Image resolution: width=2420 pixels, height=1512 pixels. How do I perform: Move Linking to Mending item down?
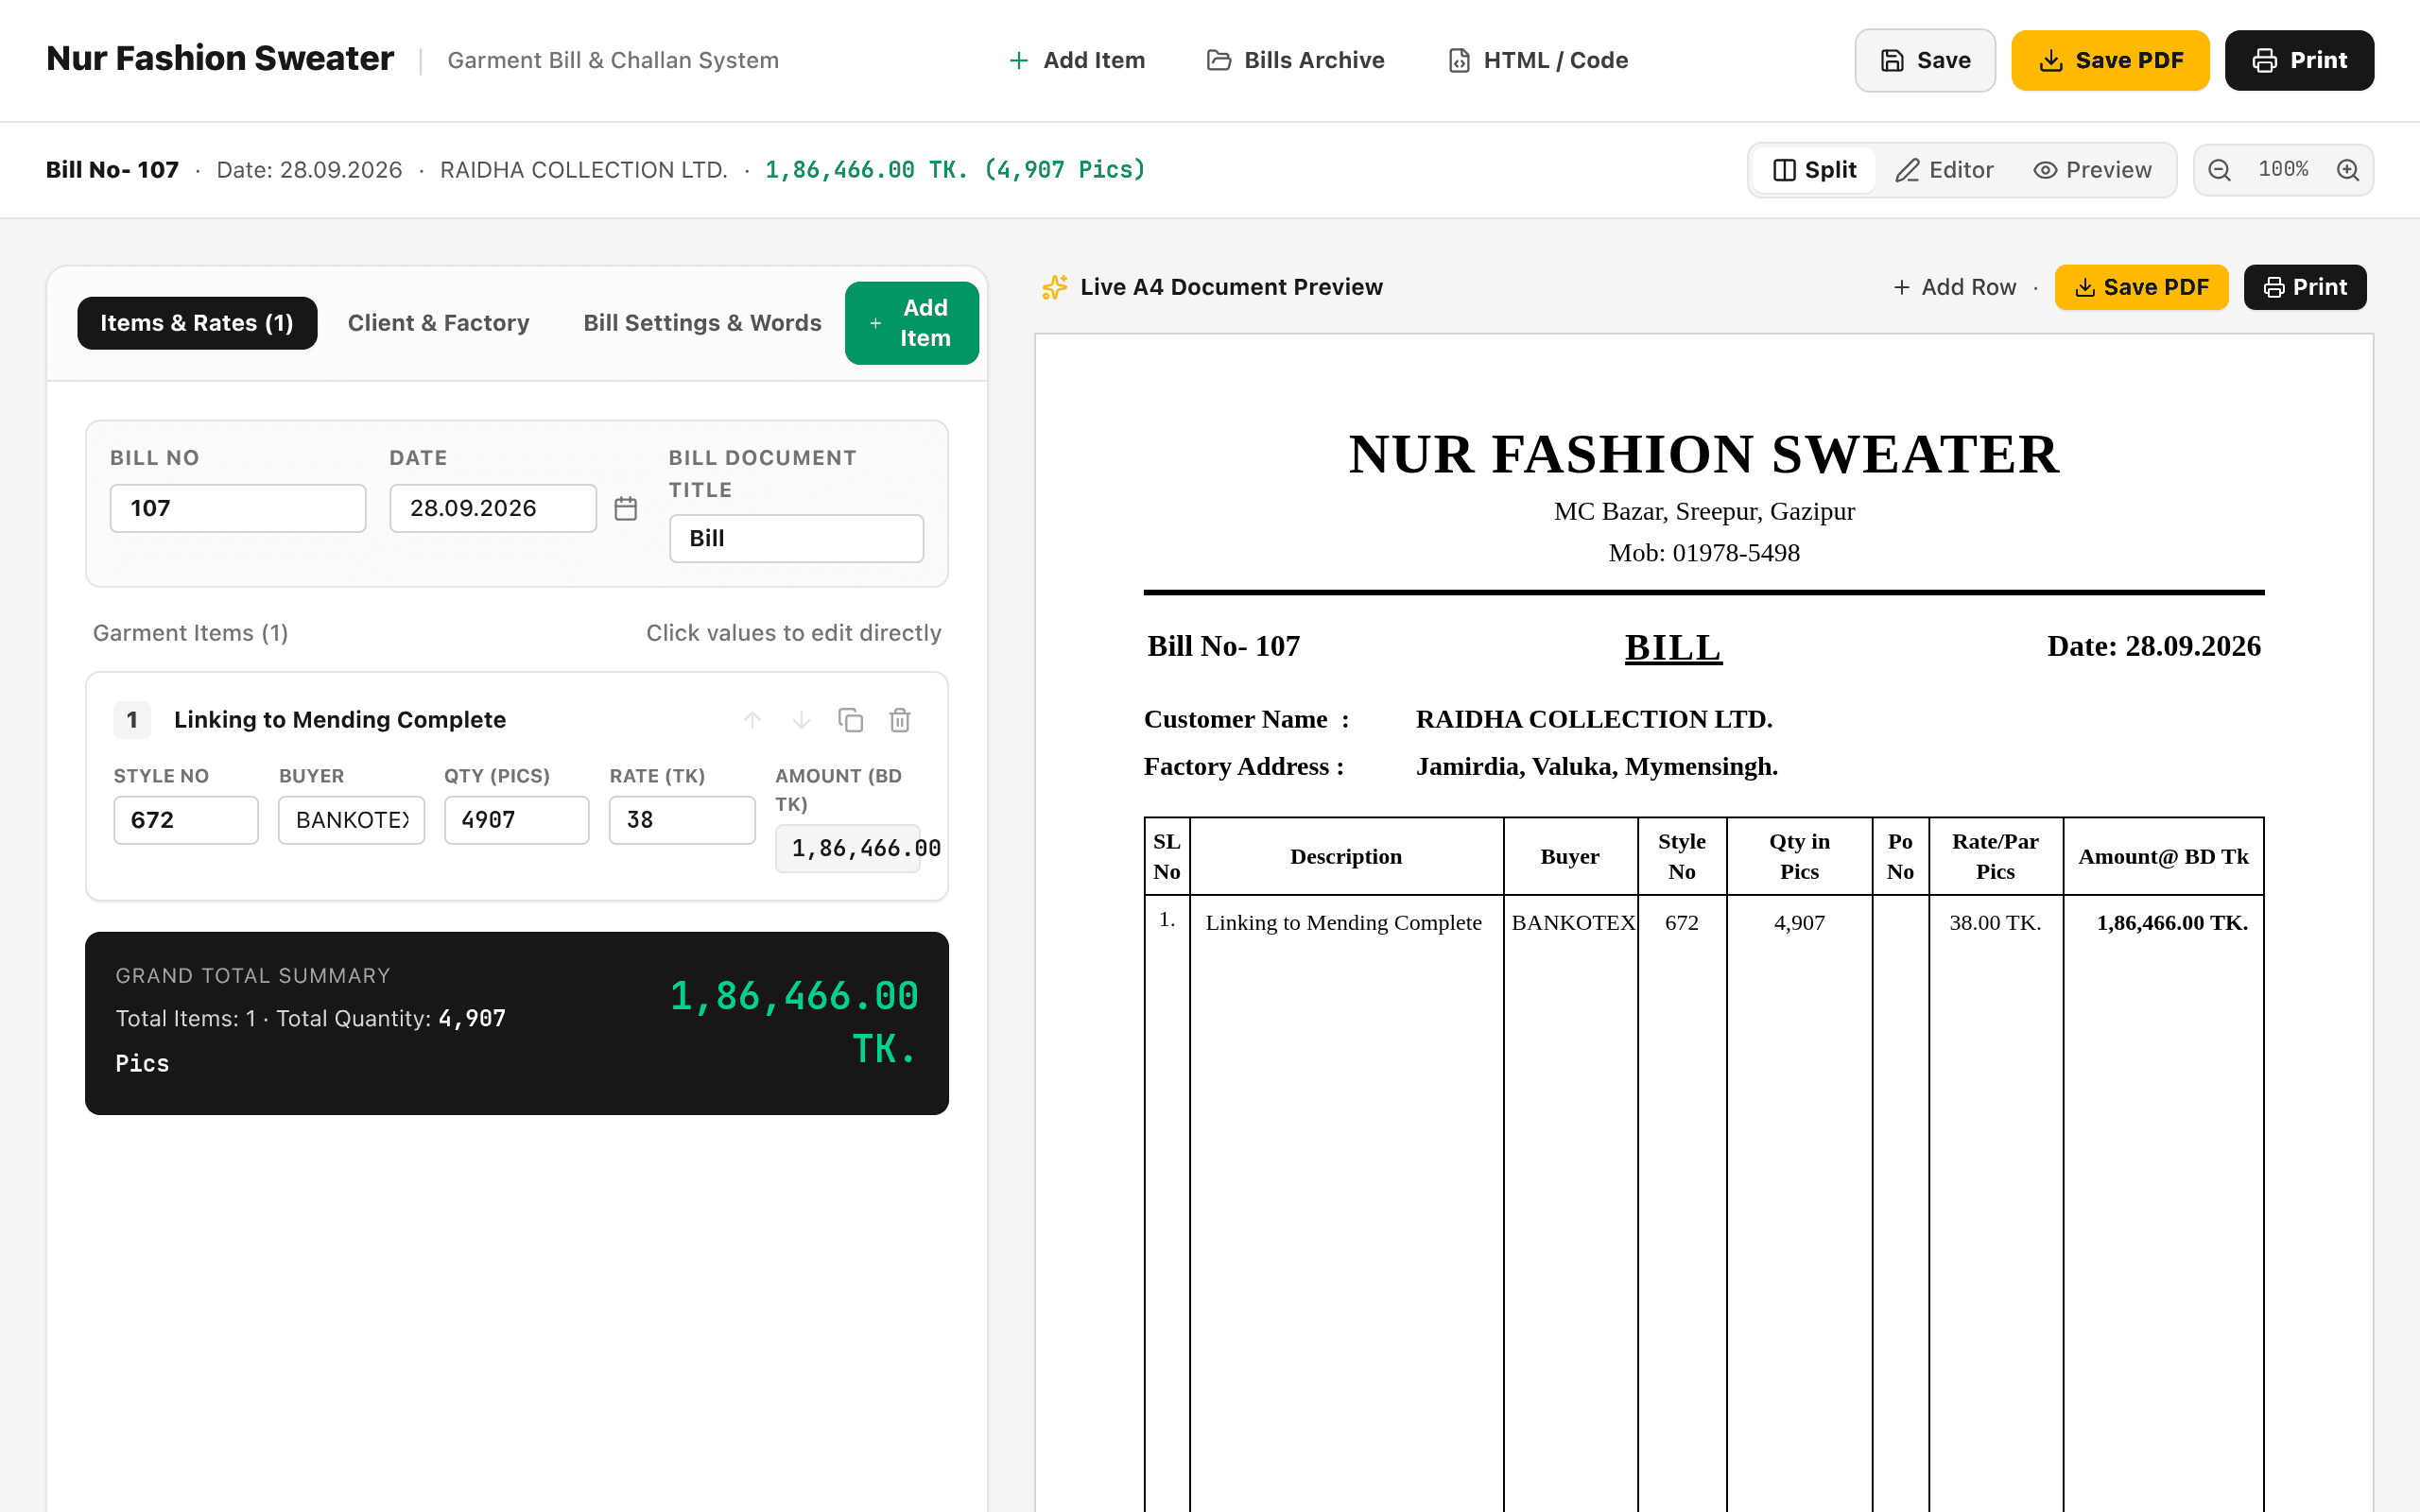coord(801,720)
